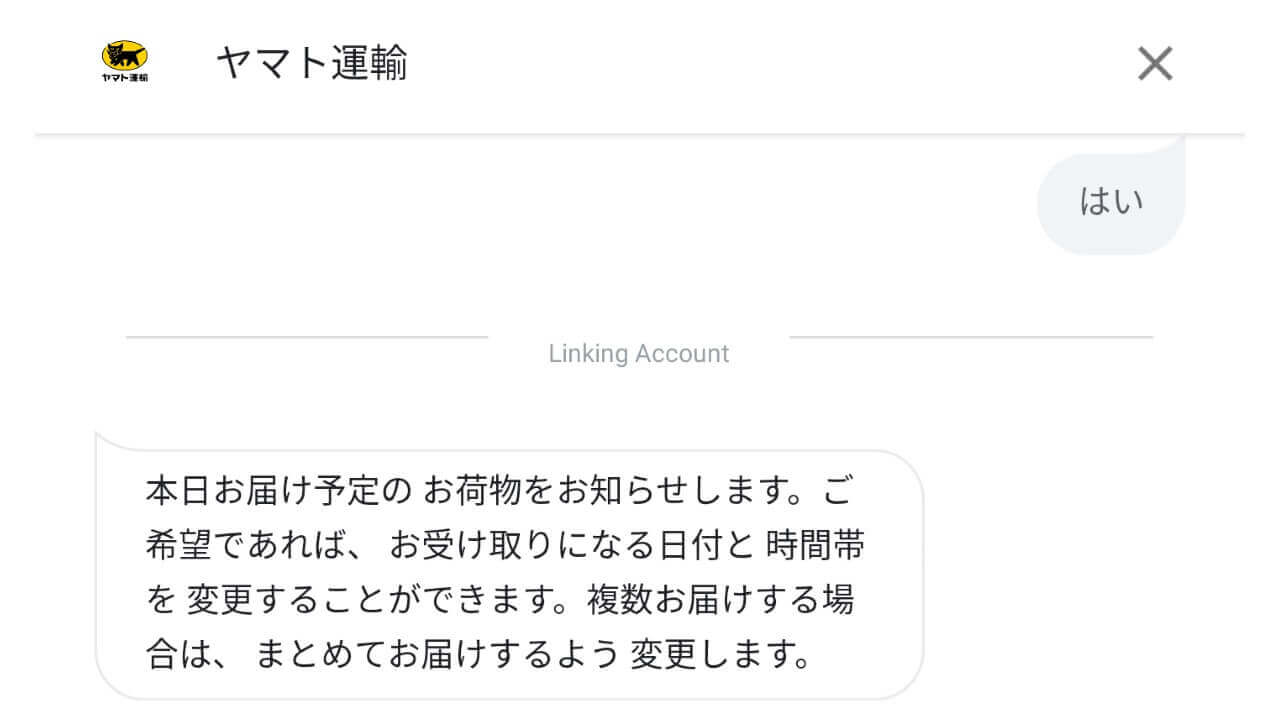This screenshot has height=720, width=1280.
Task: Close the Yamato chat with X
Action: click(1155, 64)
